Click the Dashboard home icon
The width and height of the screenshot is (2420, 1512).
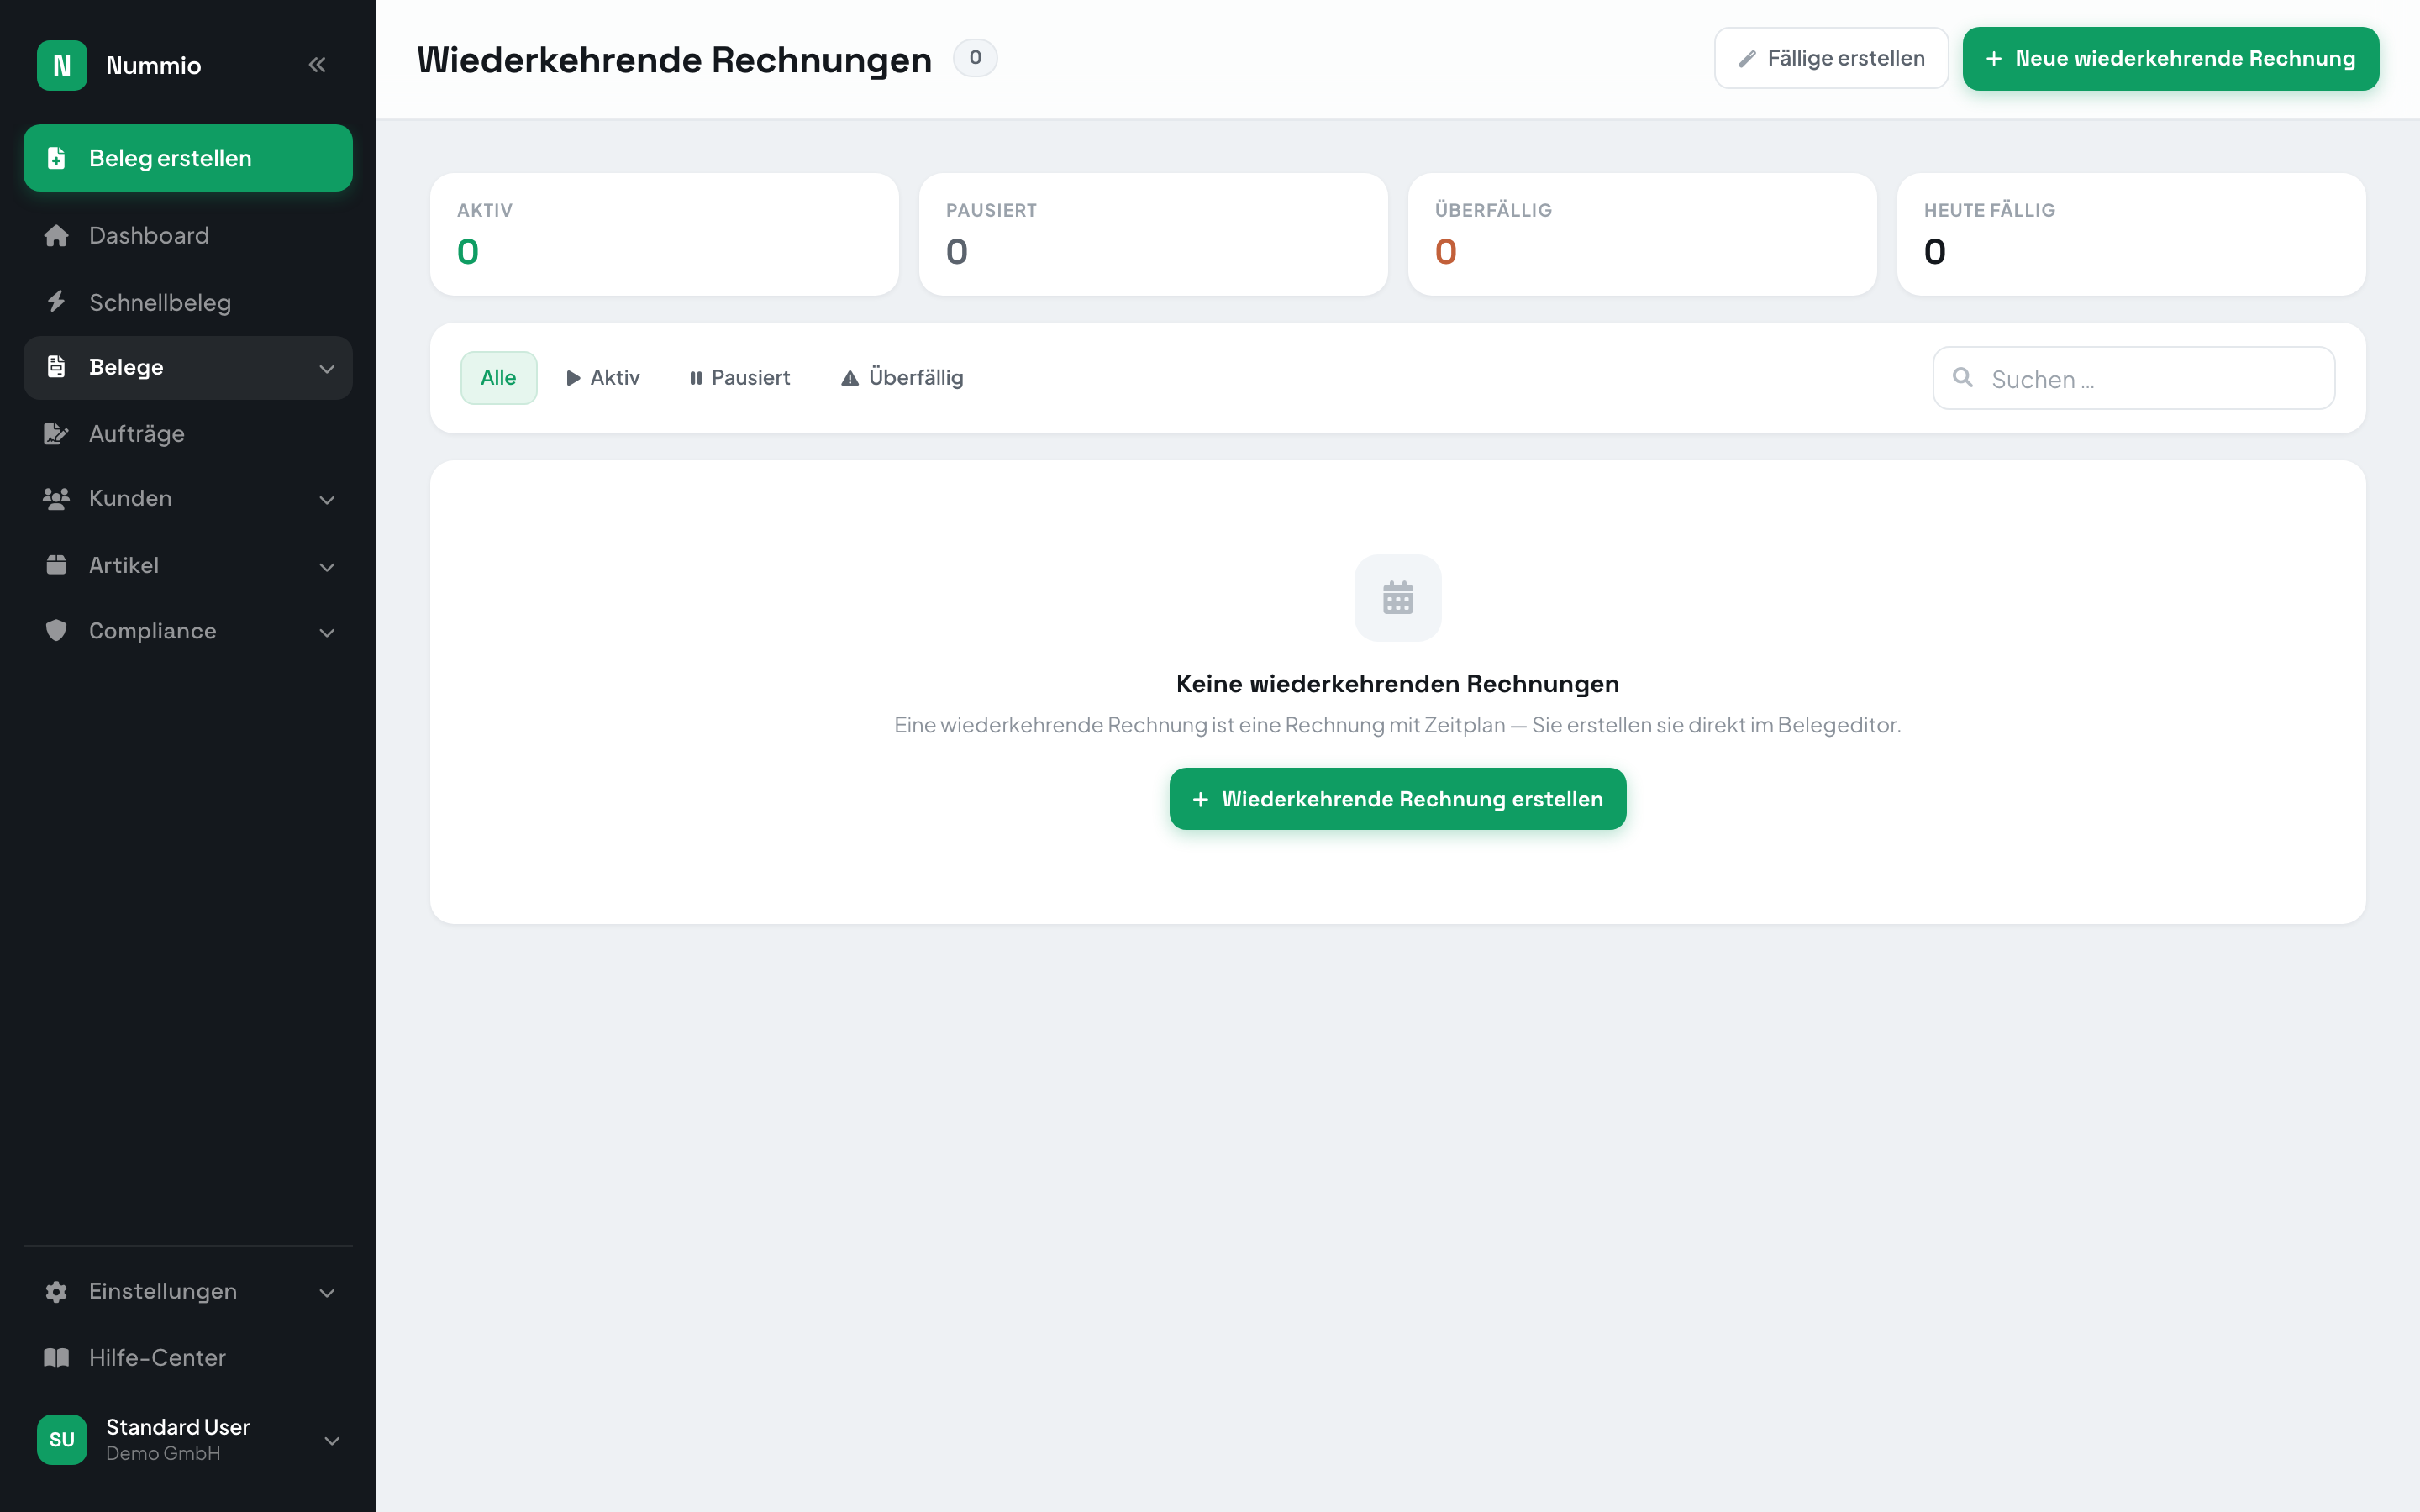[57, 235]
